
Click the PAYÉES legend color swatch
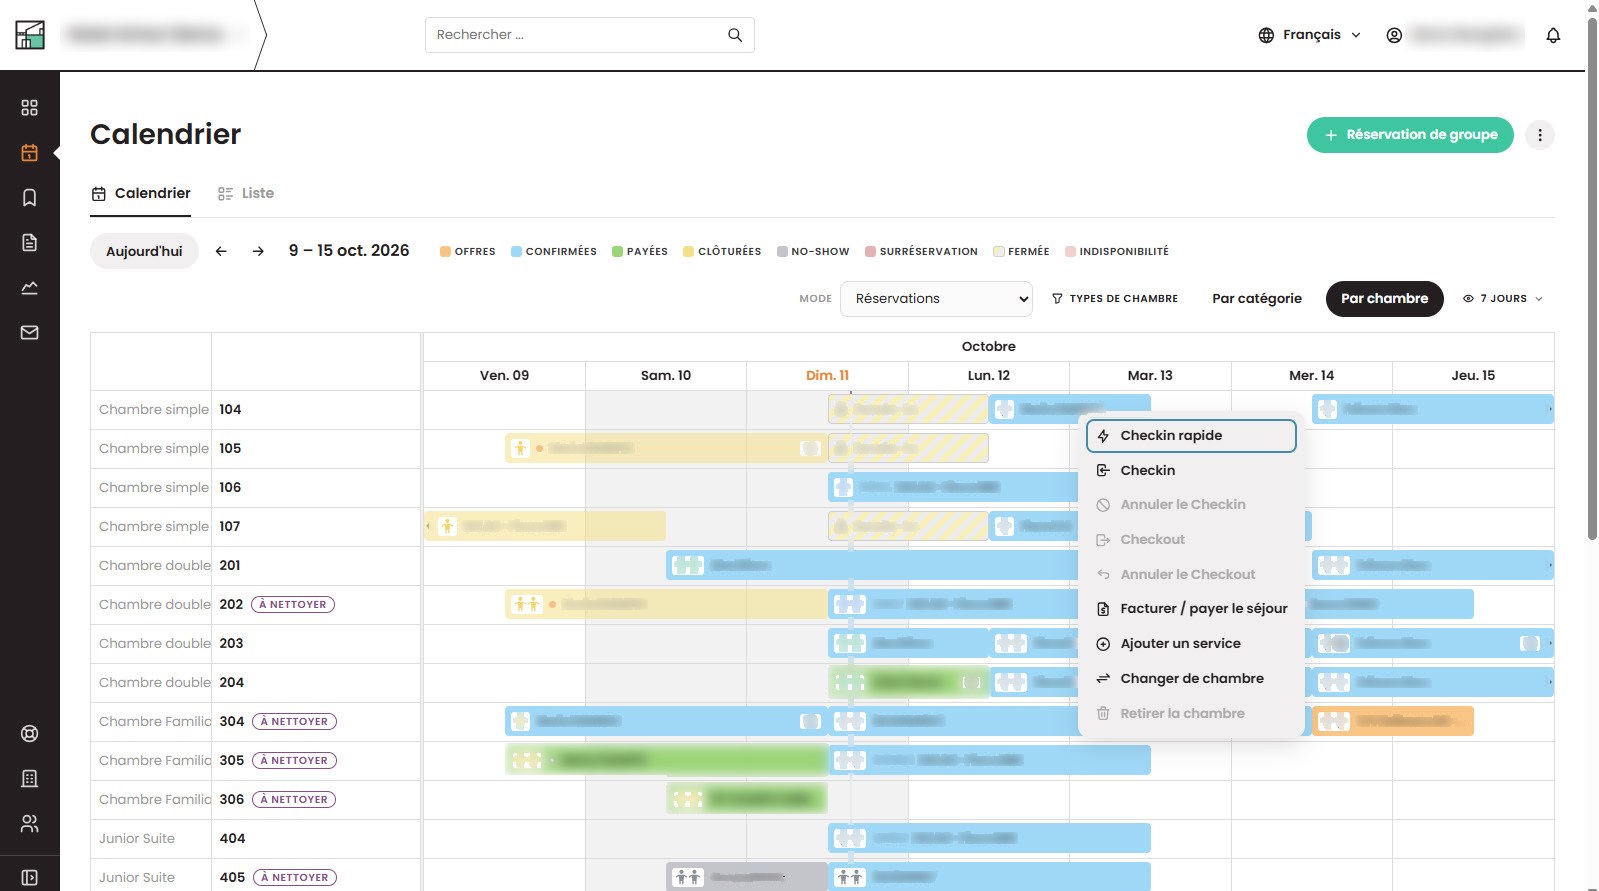point(617,252)
